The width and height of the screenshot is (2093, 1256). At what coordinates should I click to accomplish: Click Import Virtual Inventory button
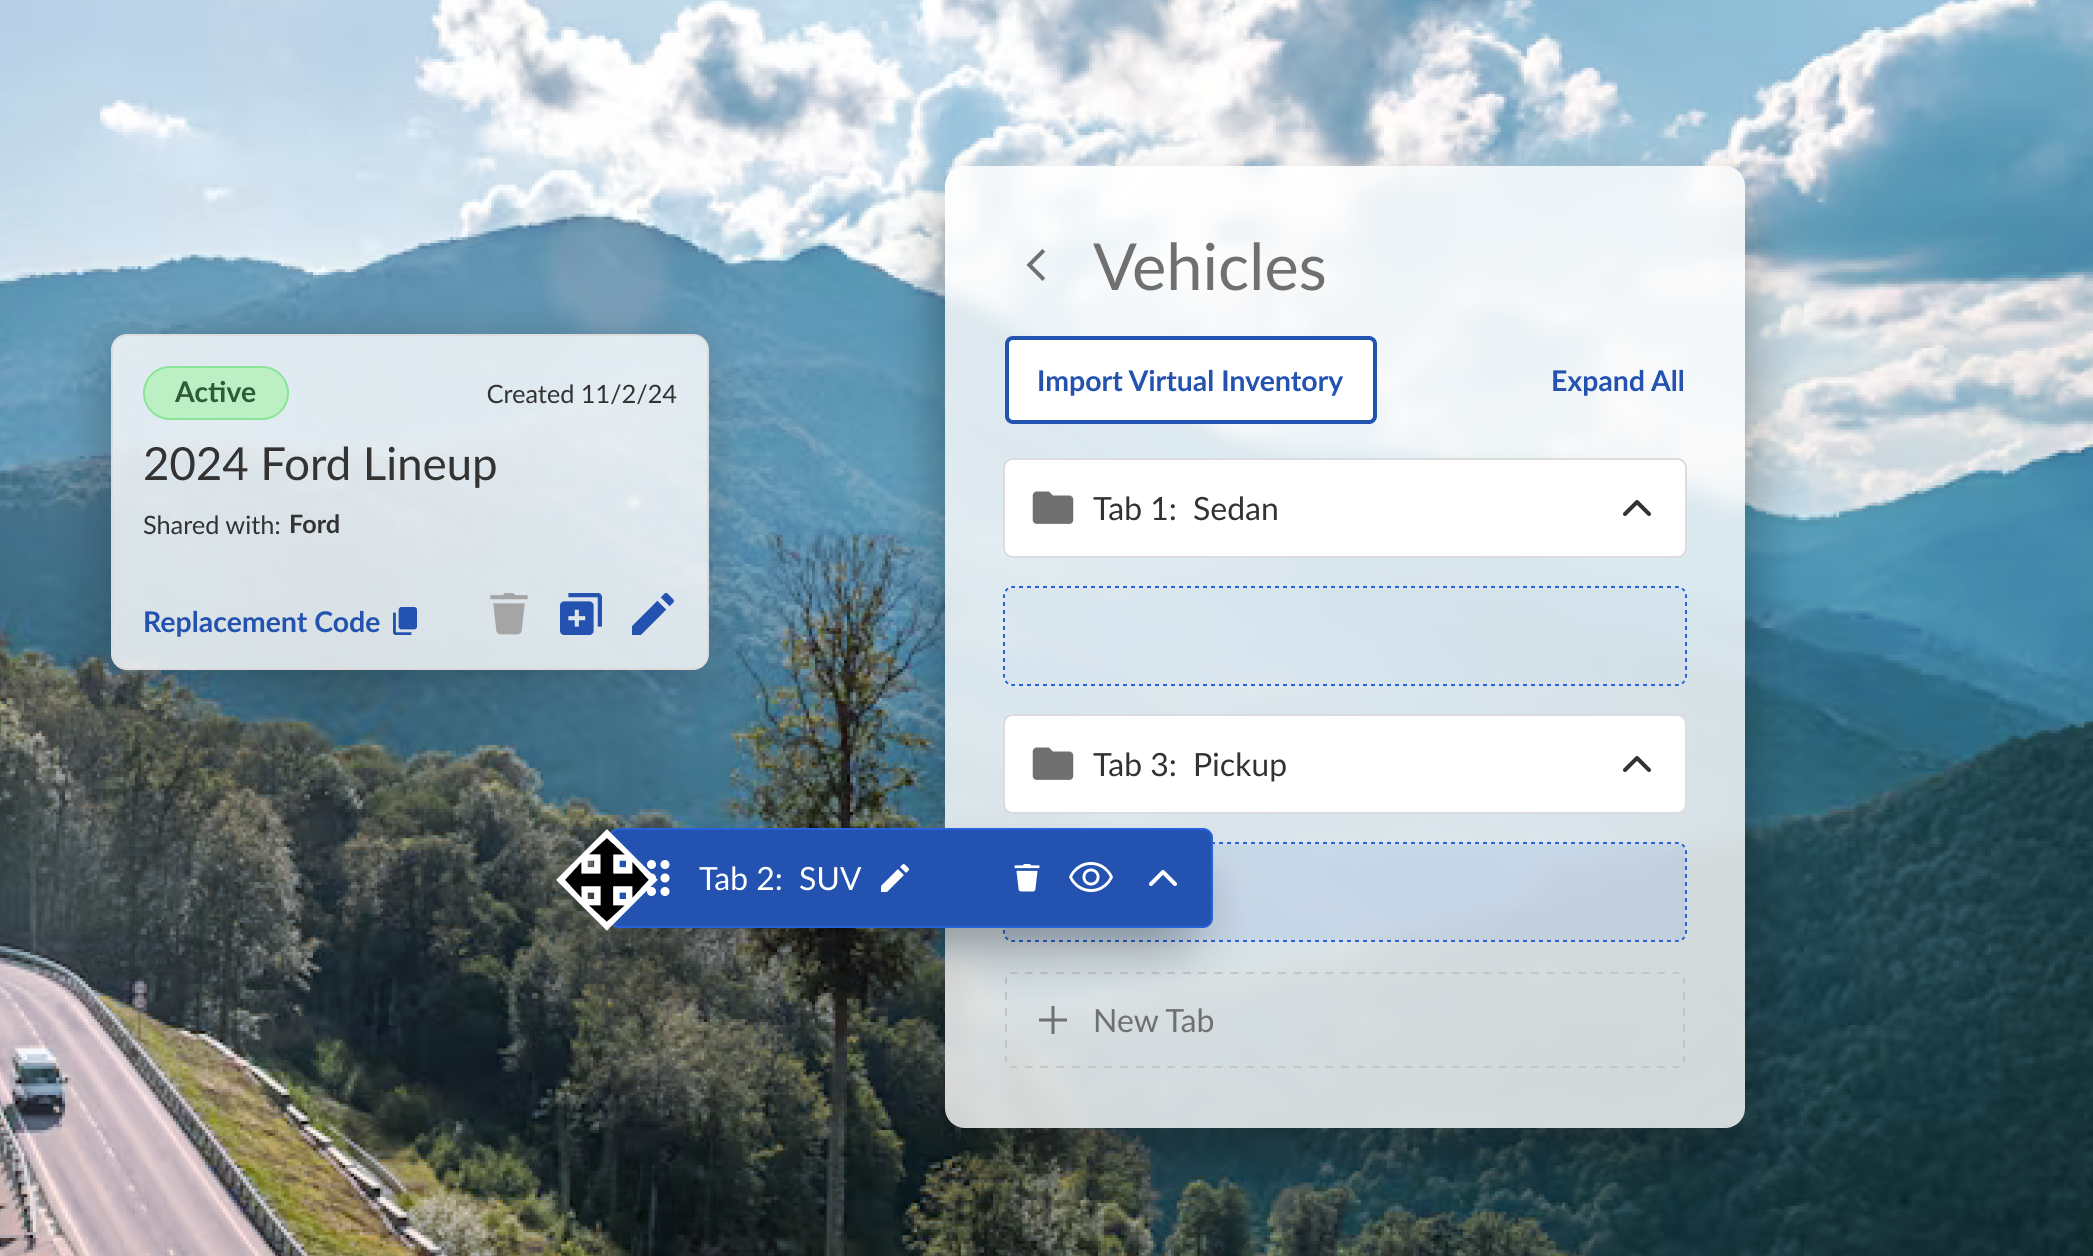[x=1190, y=381]
